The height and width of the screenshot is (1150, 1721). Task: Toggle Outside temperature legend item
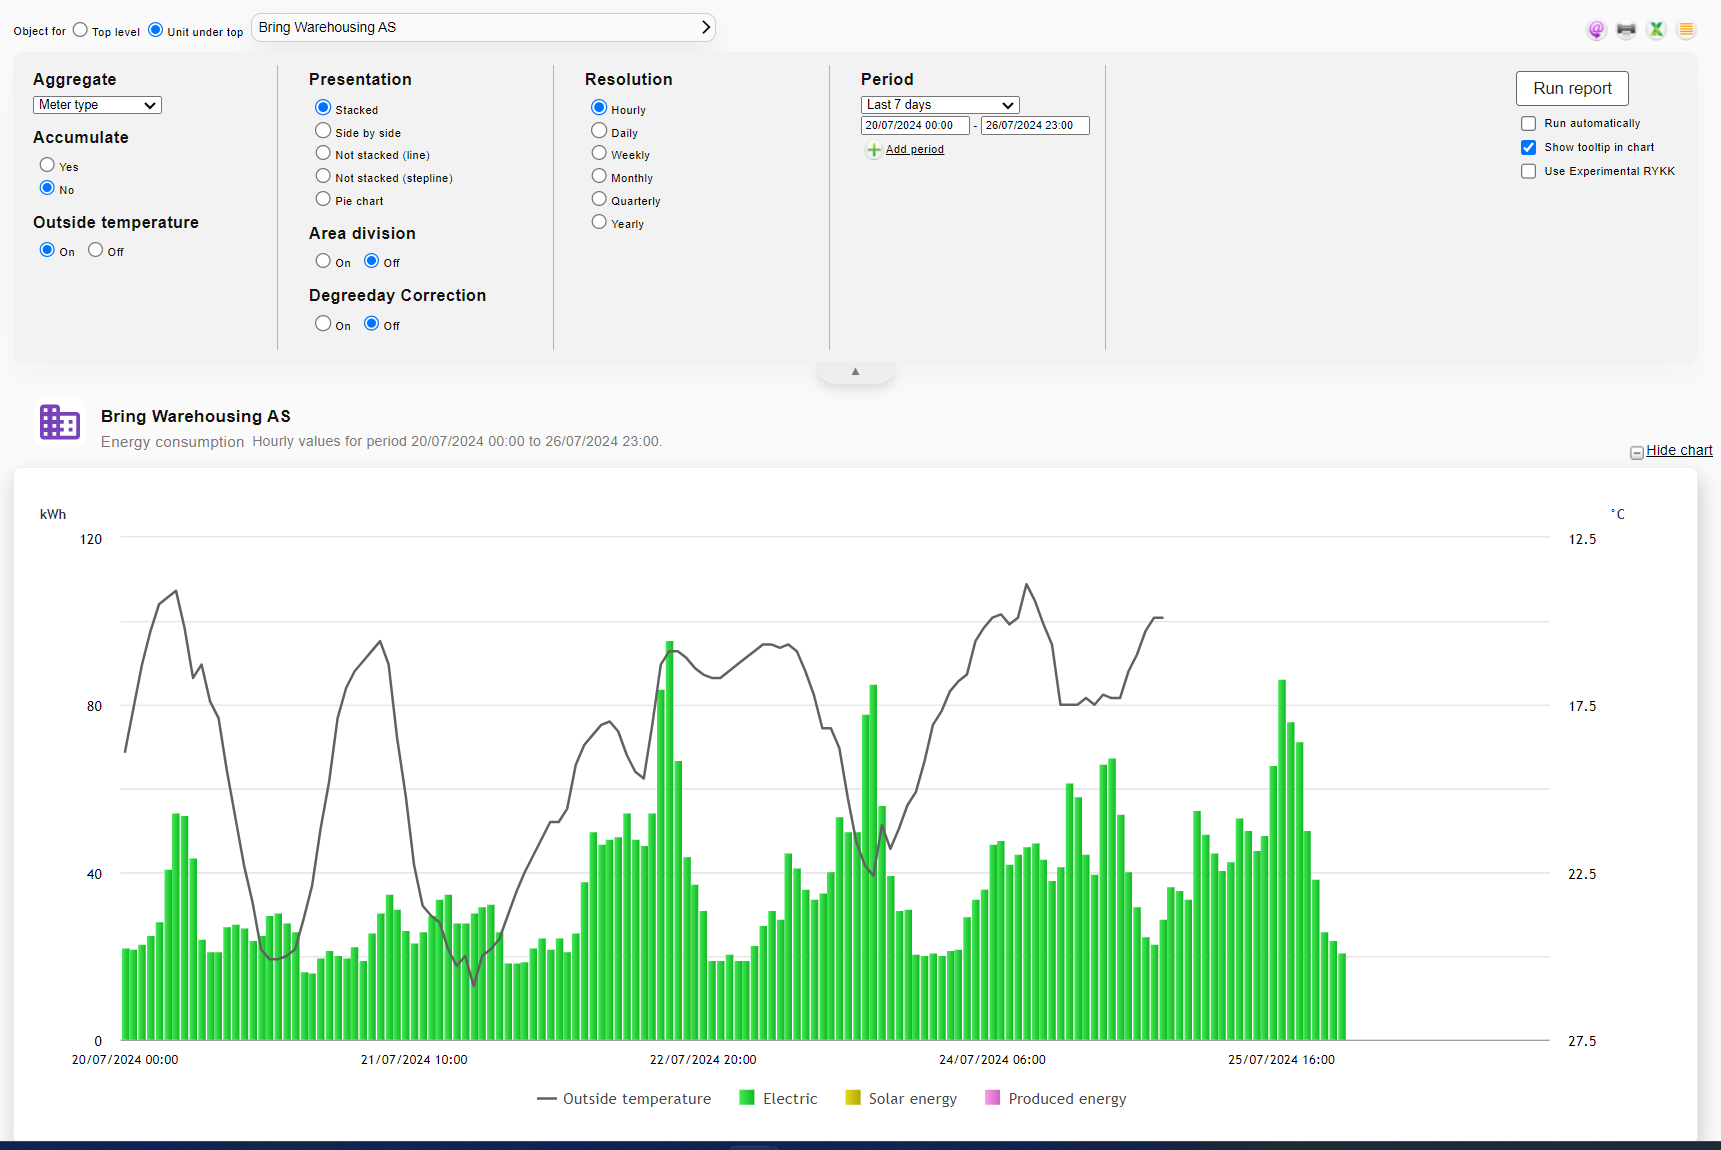tap(624, 1099)
